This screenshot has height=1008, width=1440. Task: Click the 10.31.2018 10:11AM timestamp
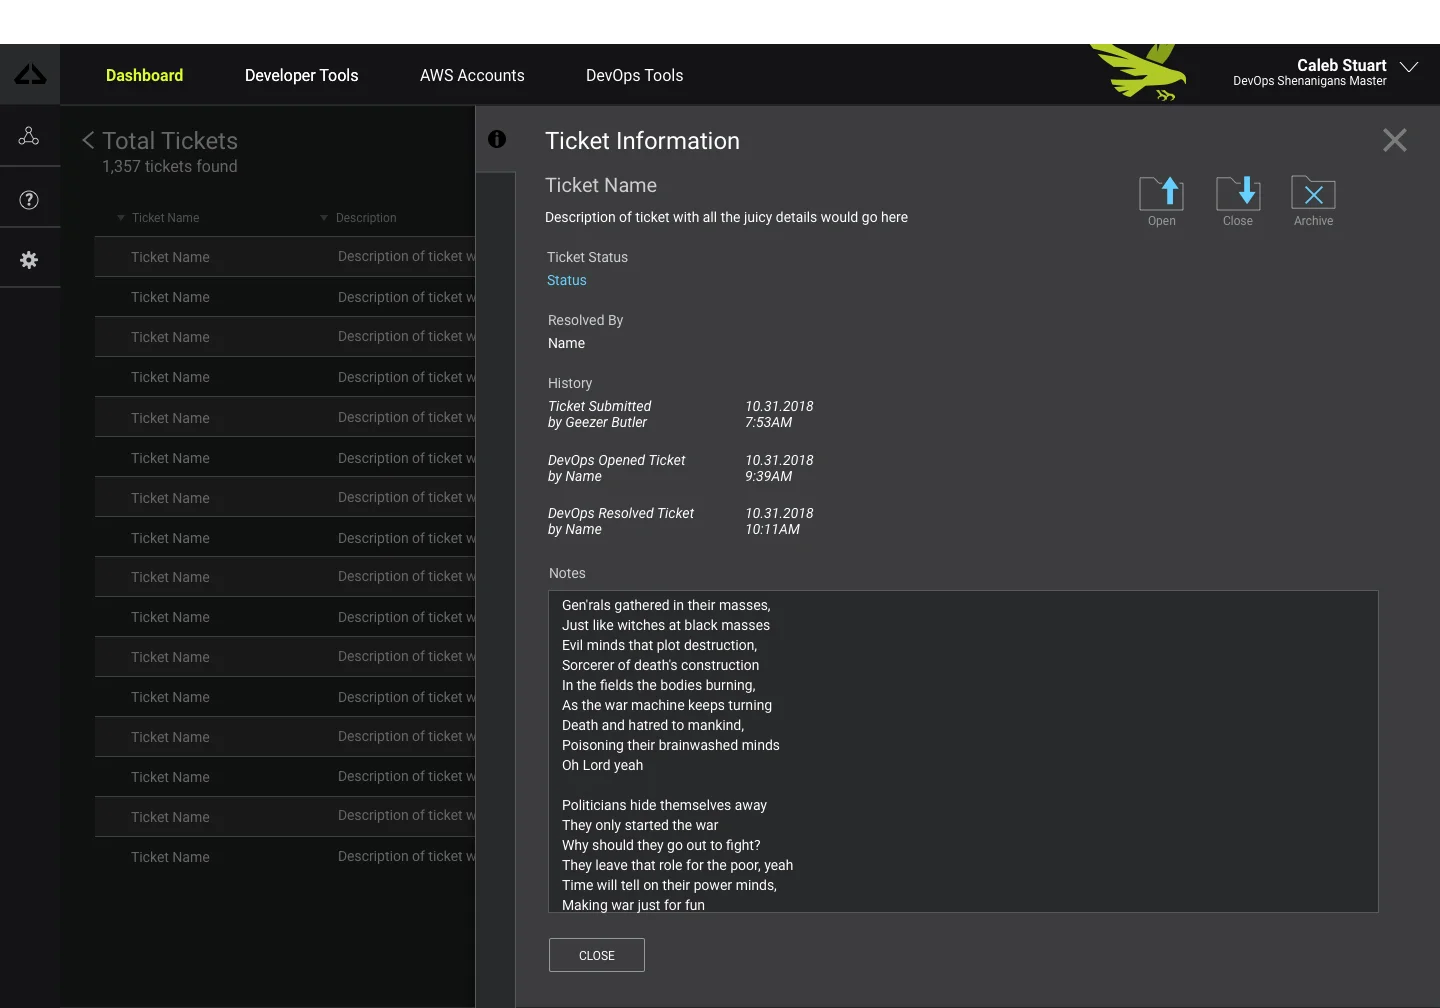[x=779, y=521]
